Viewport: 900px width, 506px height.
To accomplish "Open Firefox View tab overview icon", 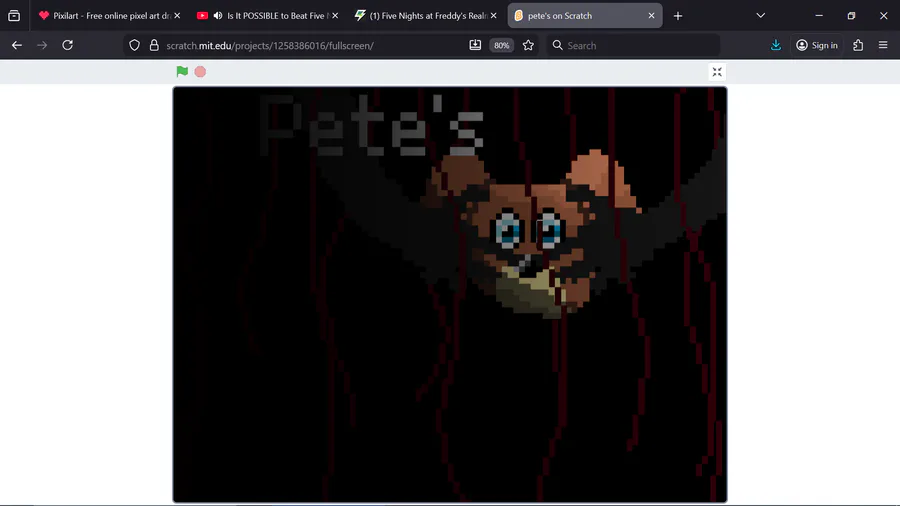I will click(14, 16).
